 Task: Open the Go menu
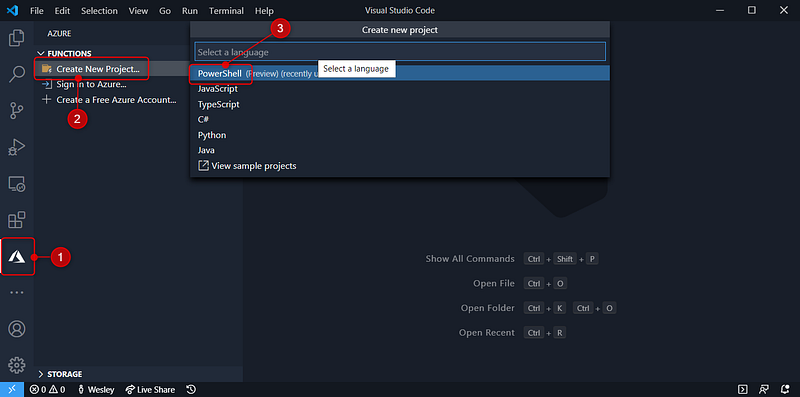point(165,11)
